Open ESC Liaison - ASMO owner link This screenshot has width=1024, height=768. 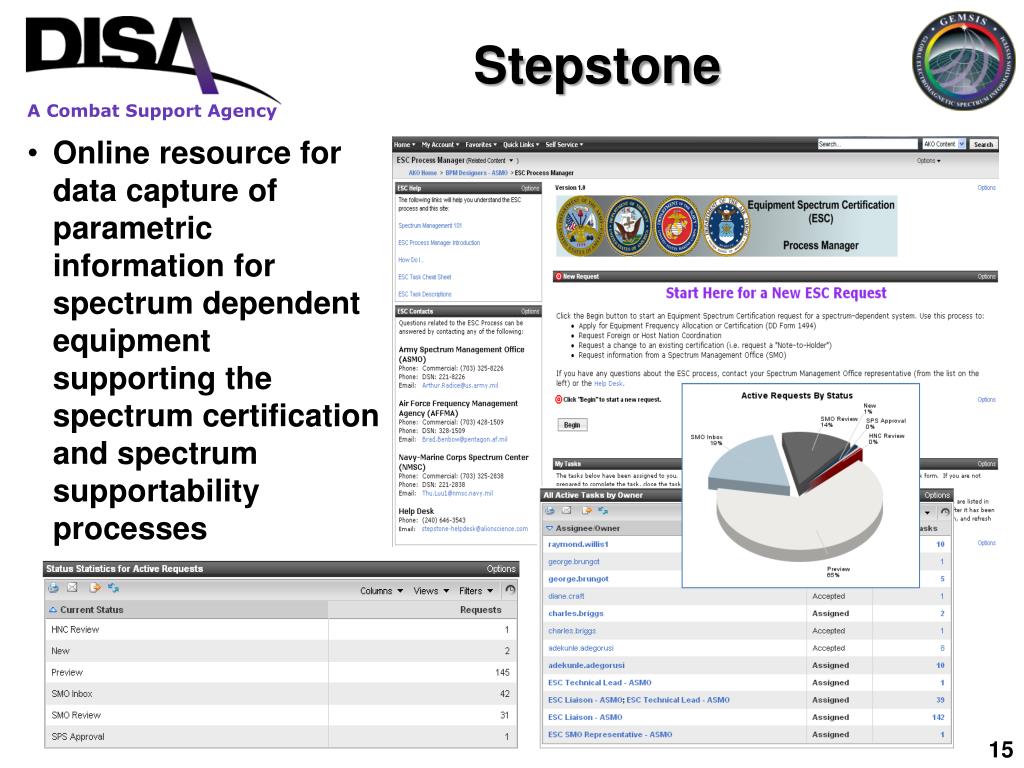[584, 717]
